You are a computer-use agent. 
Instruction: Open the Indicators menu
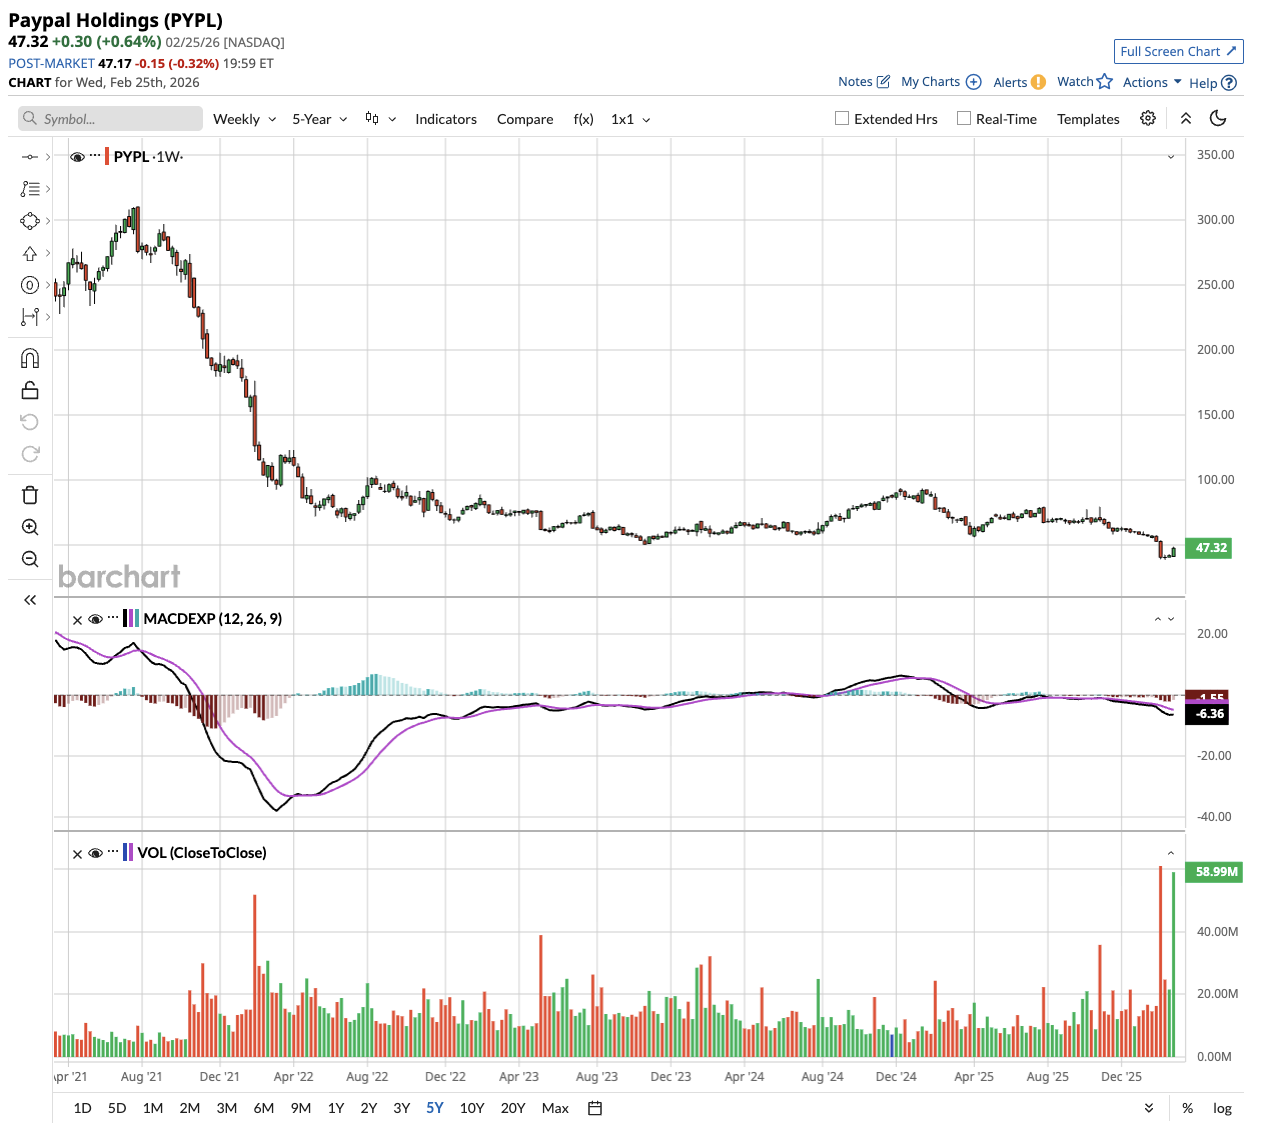[446, 119]
